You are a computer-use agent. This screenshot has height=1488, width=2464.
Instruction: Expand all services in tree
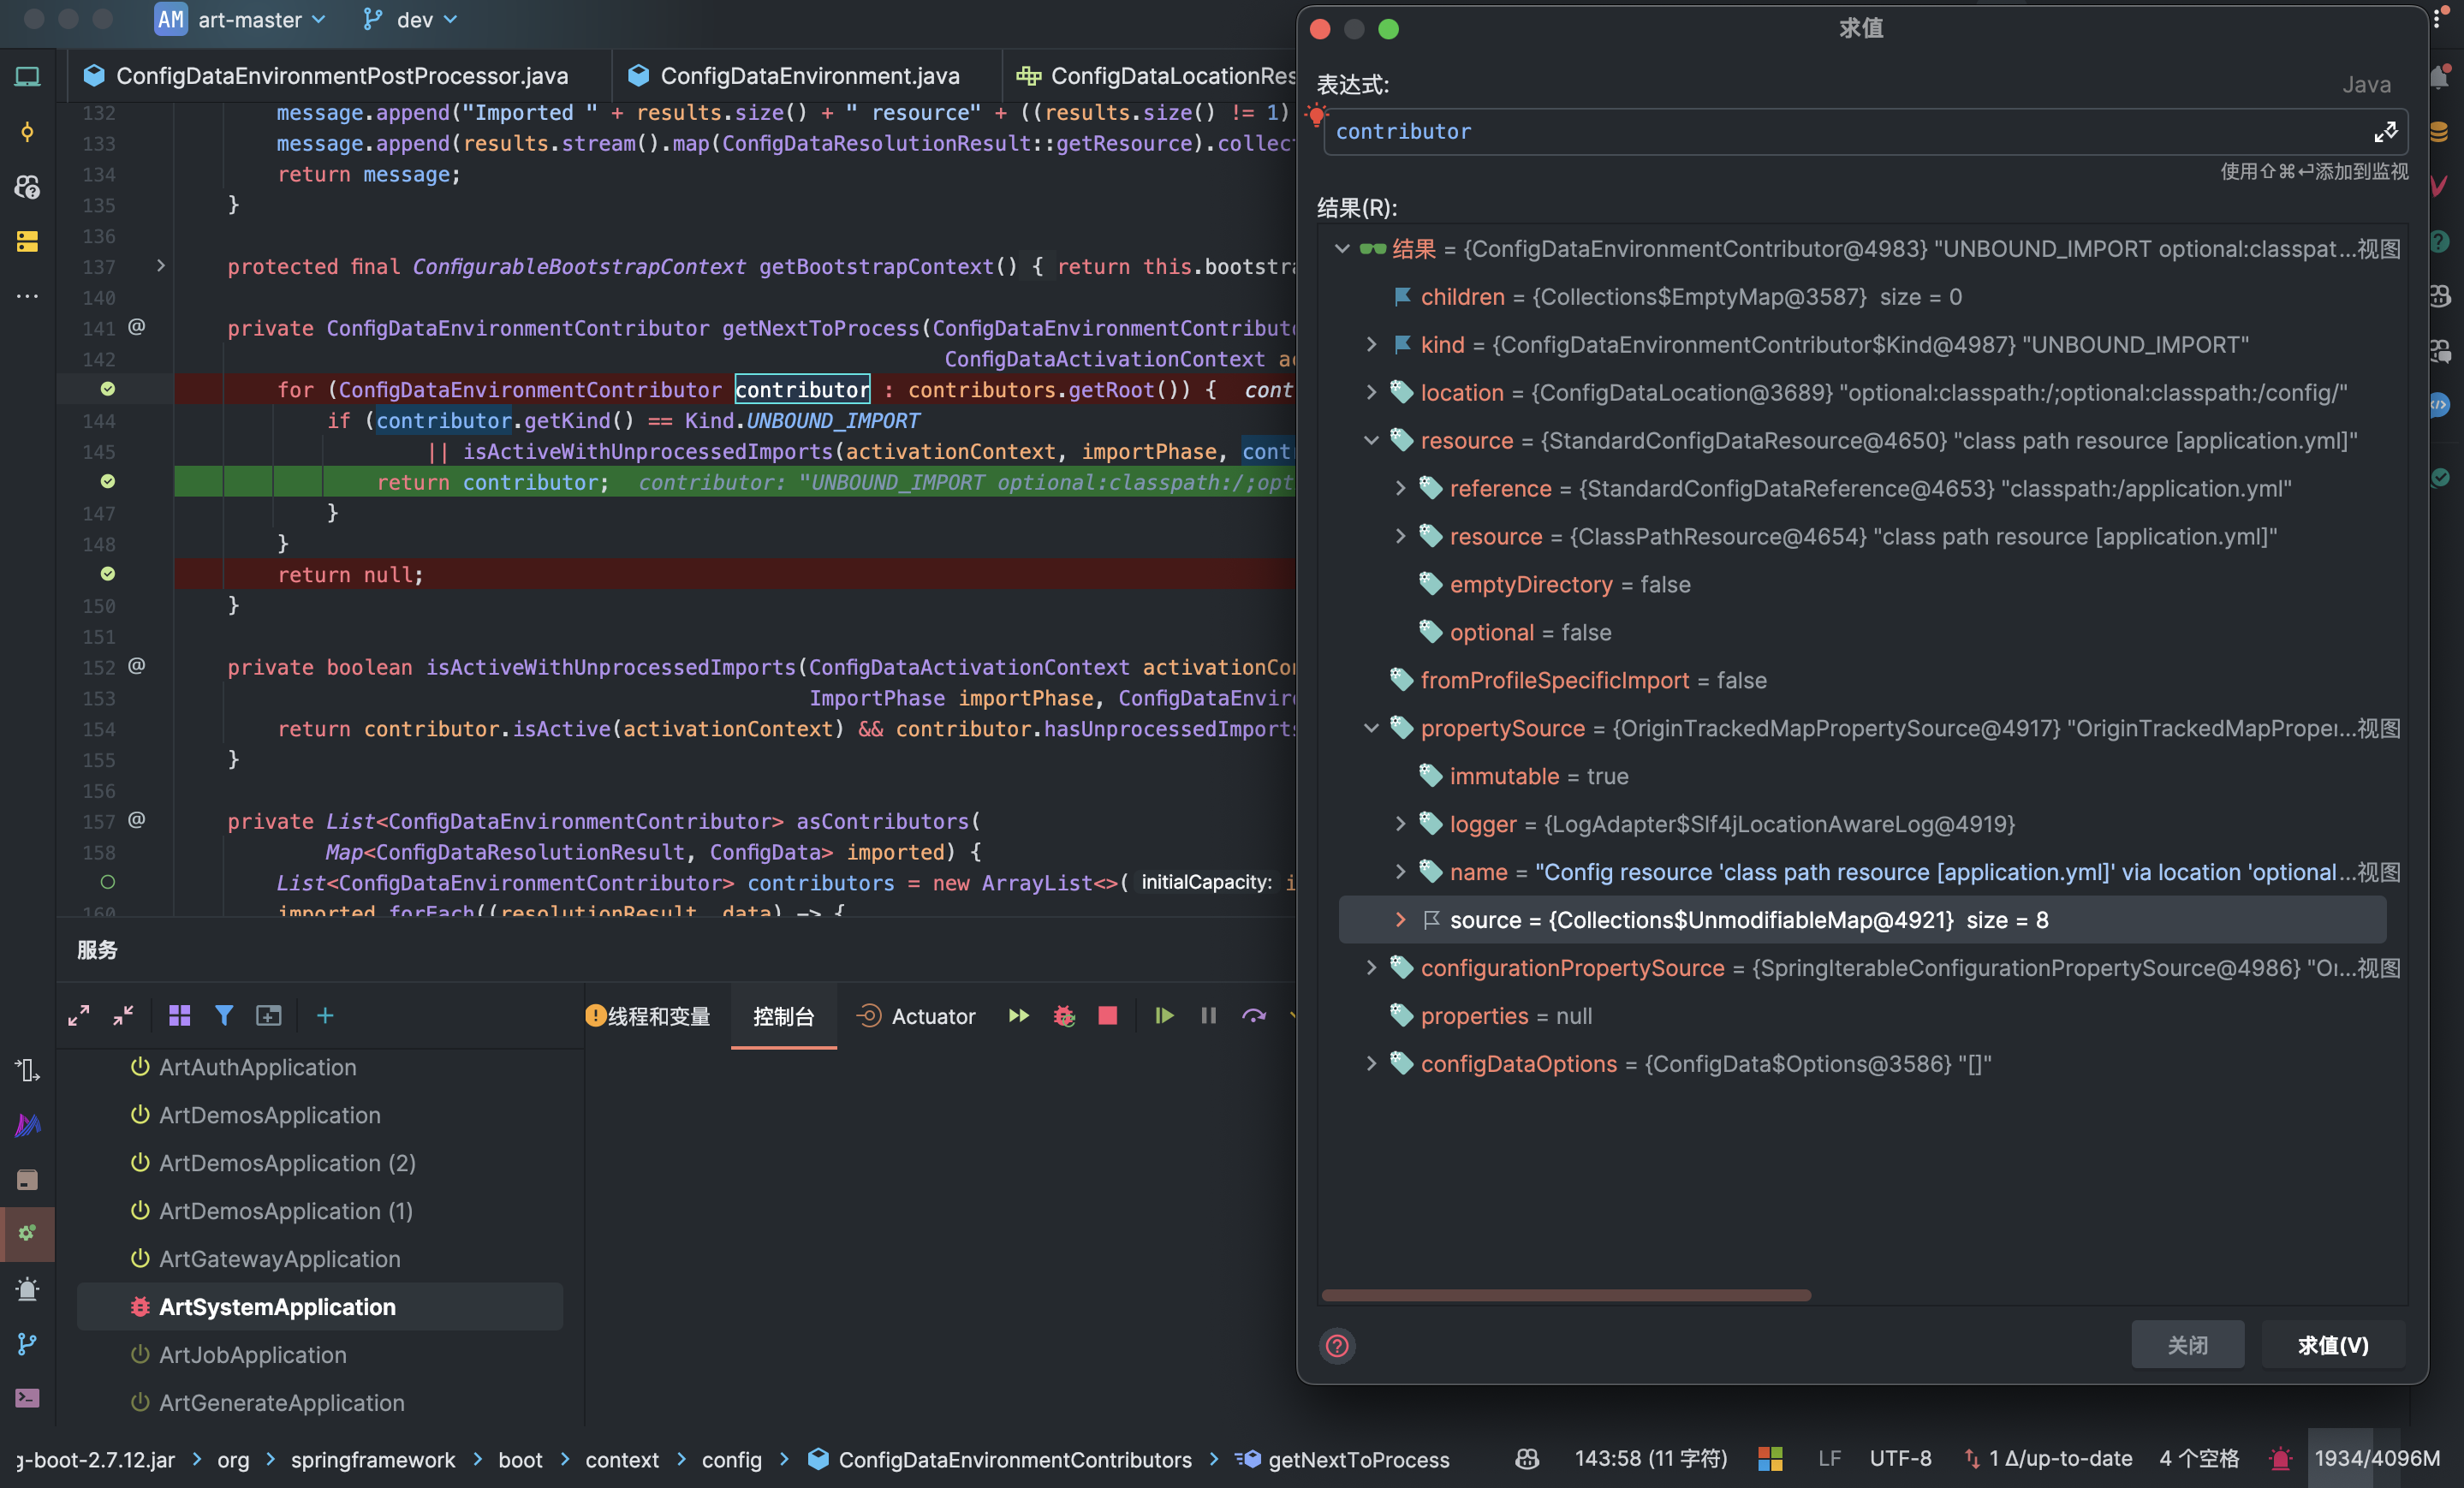pyautogui.click(x=79, y=1016)
